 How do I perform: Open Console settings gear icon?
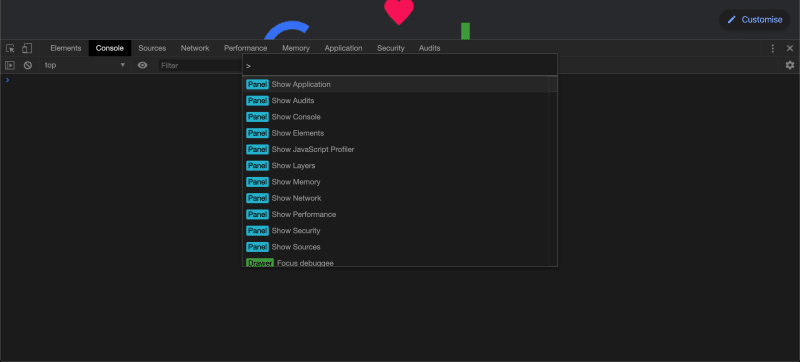(790, 65)
